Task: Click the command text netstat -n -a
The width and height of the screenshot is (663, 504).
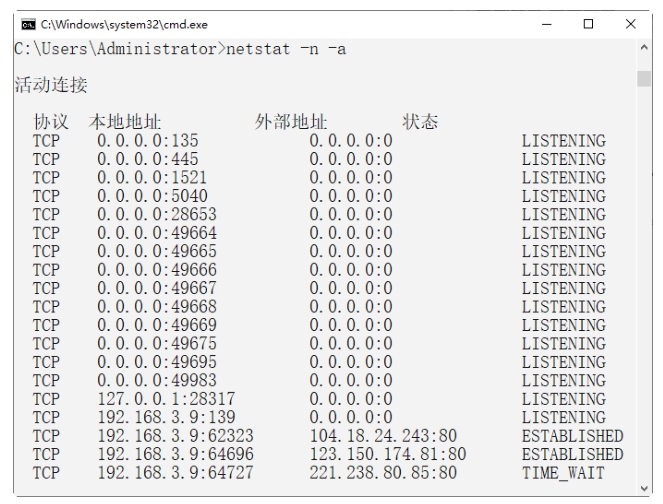Action: point(286,49)
